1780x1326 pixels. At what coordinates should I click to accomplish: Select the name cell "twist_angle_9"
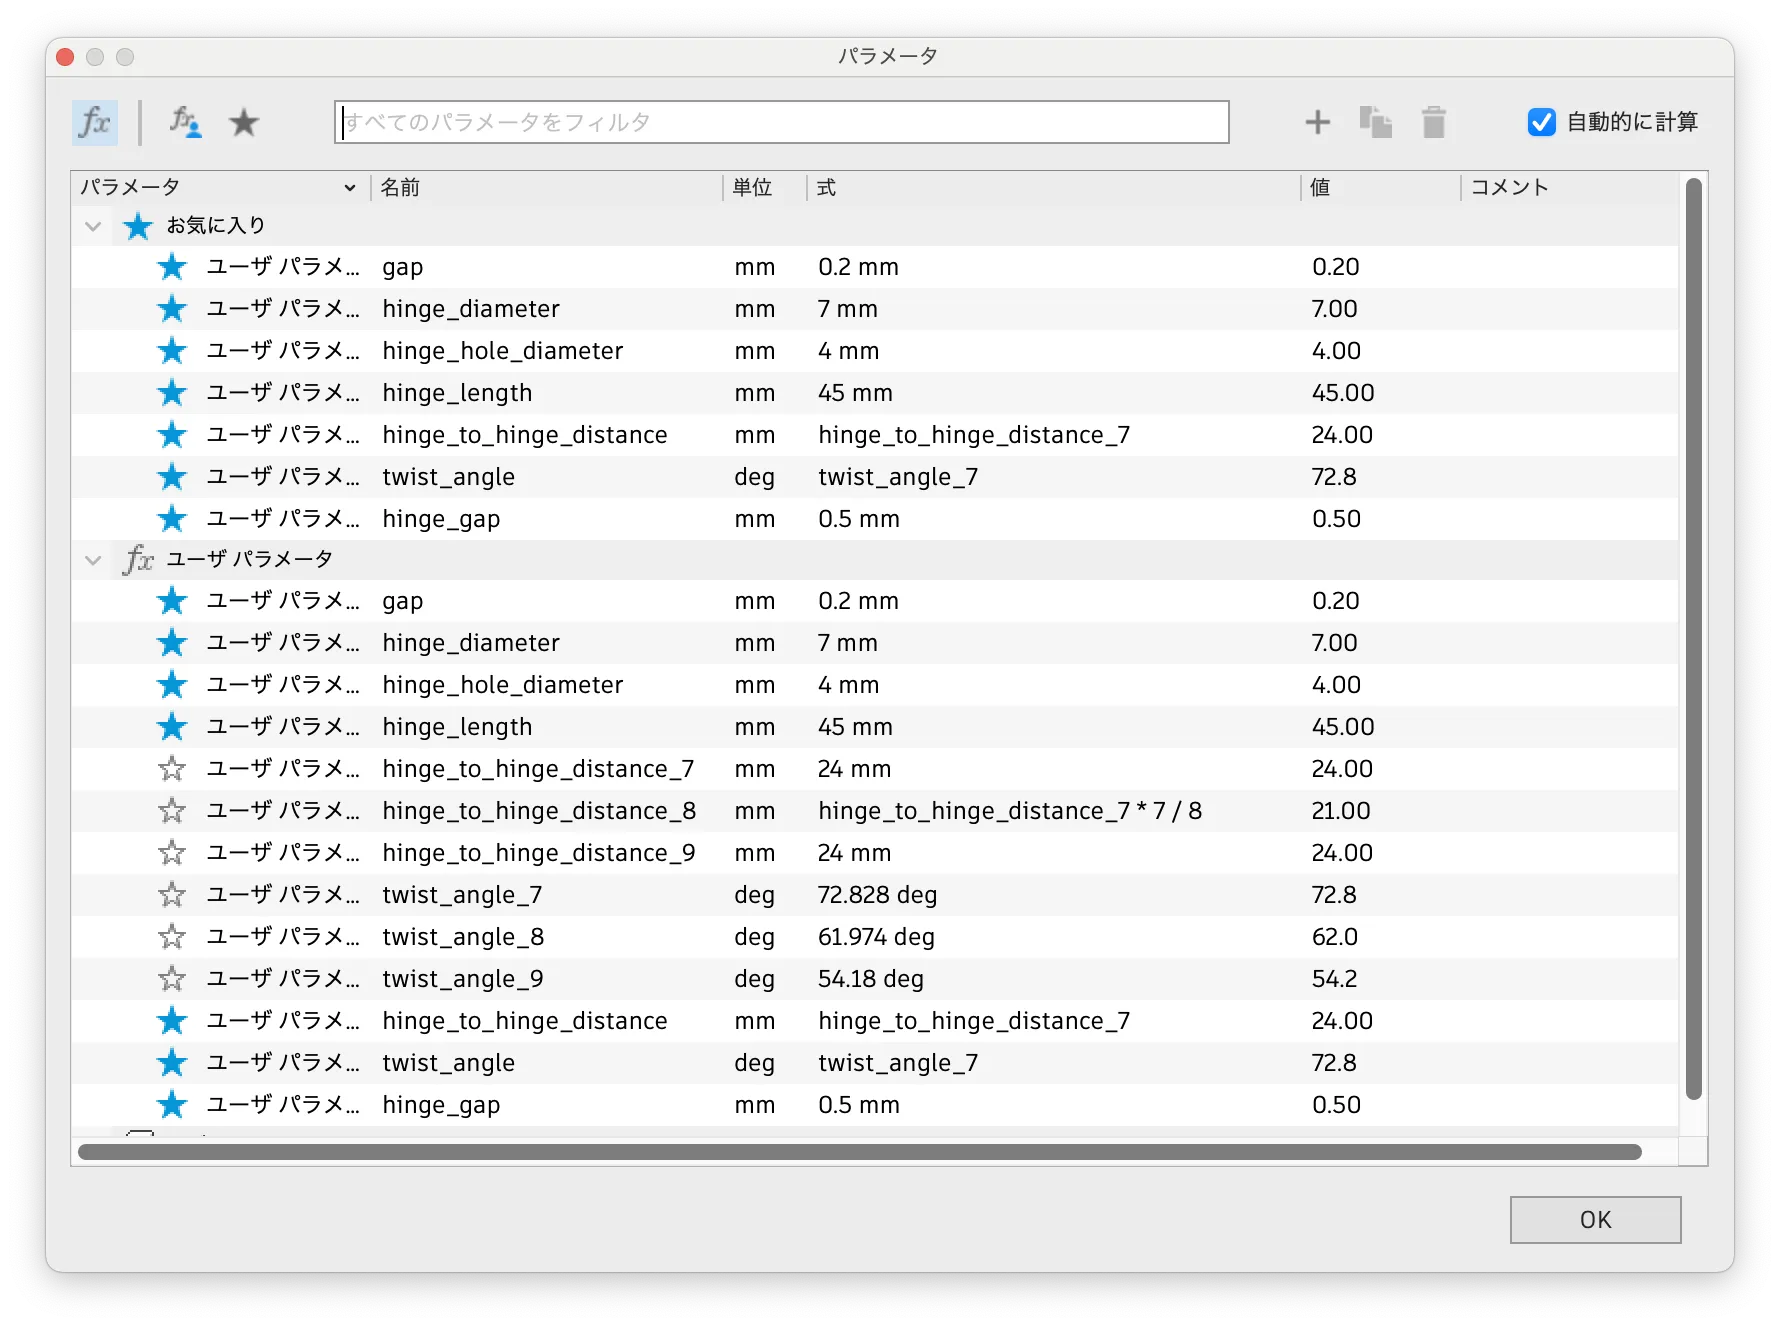(463, 979)
